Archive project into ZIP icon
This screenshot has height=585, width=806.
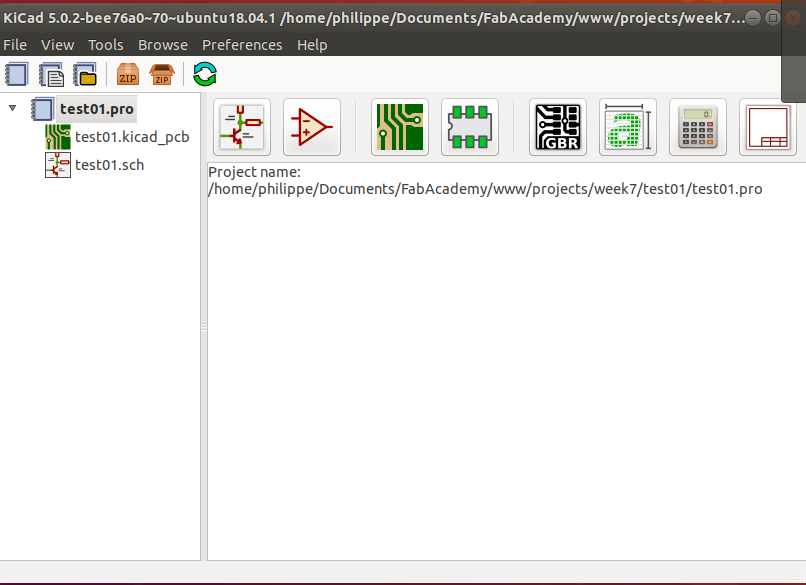pyautogui.click(x=127, y=75)
